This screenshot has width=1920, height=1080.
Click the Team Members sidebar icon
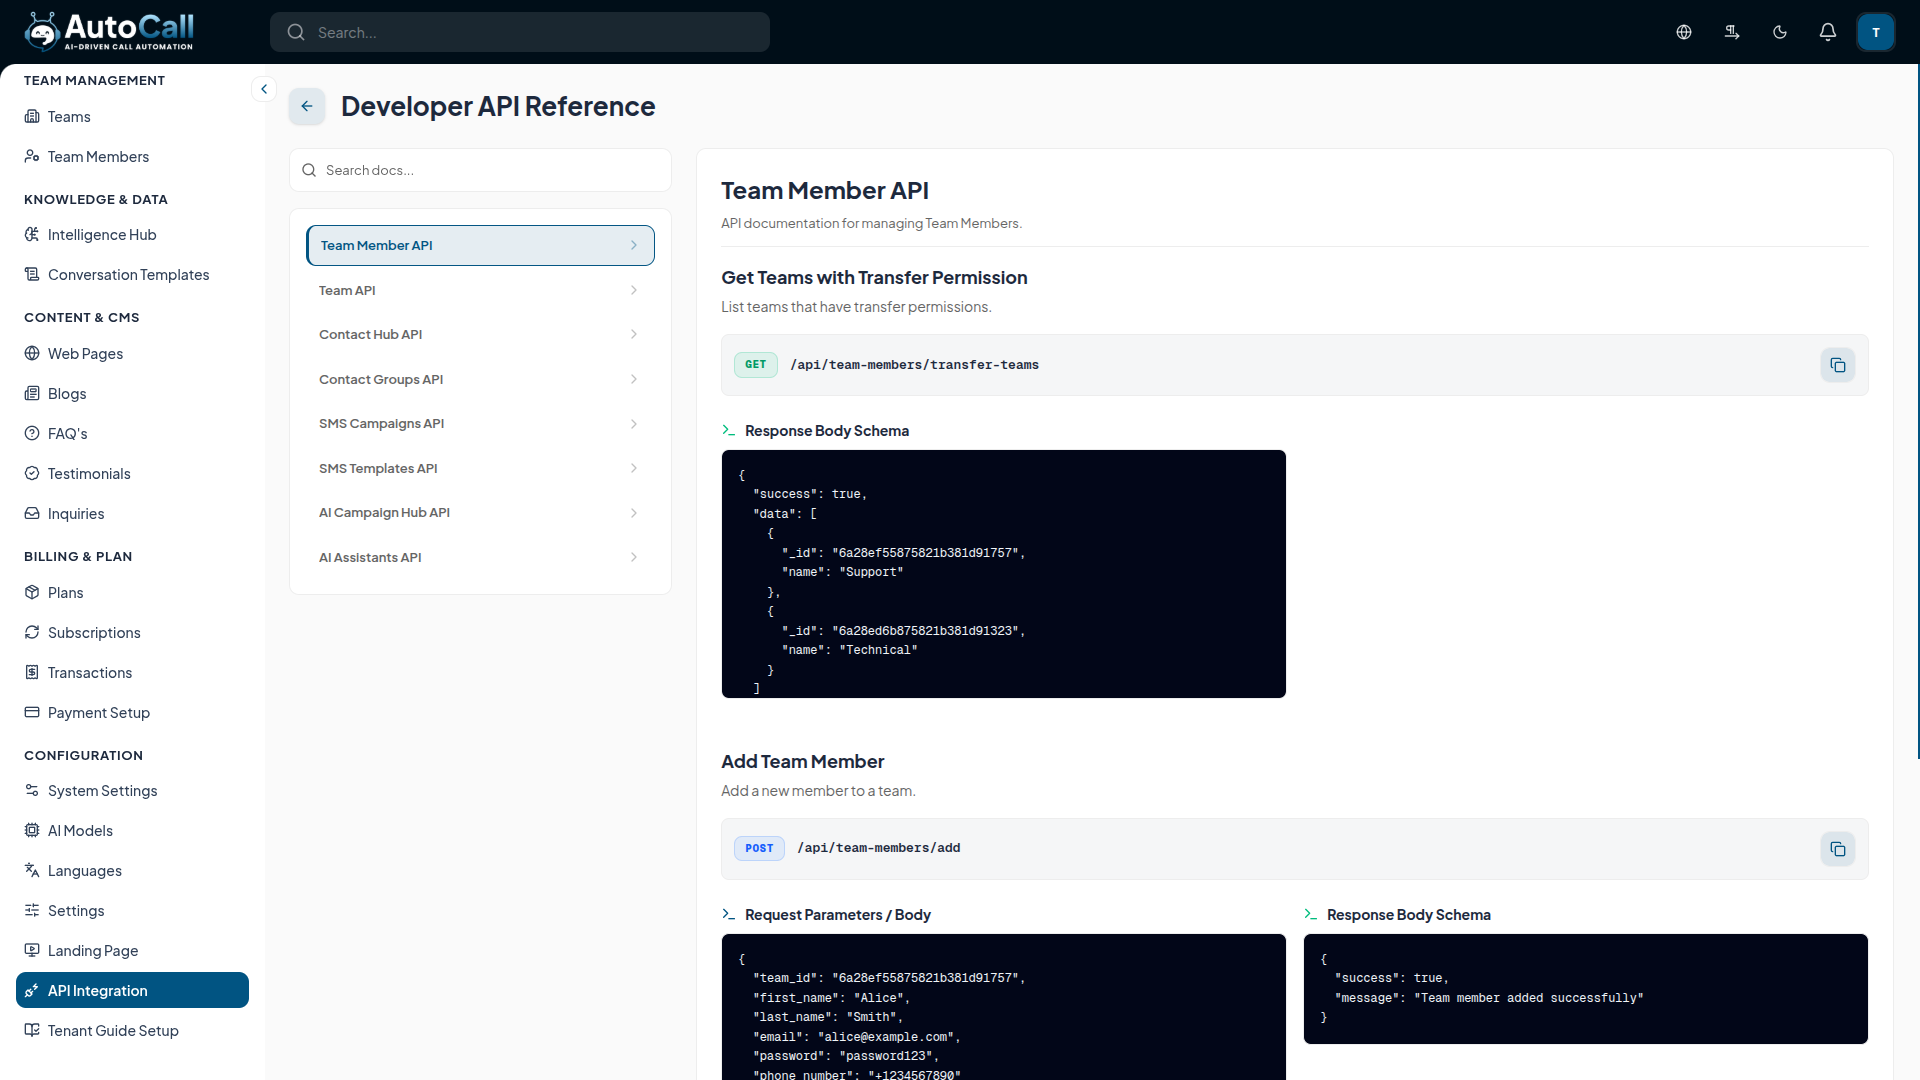pyautogui.click(x=32, y=157)
